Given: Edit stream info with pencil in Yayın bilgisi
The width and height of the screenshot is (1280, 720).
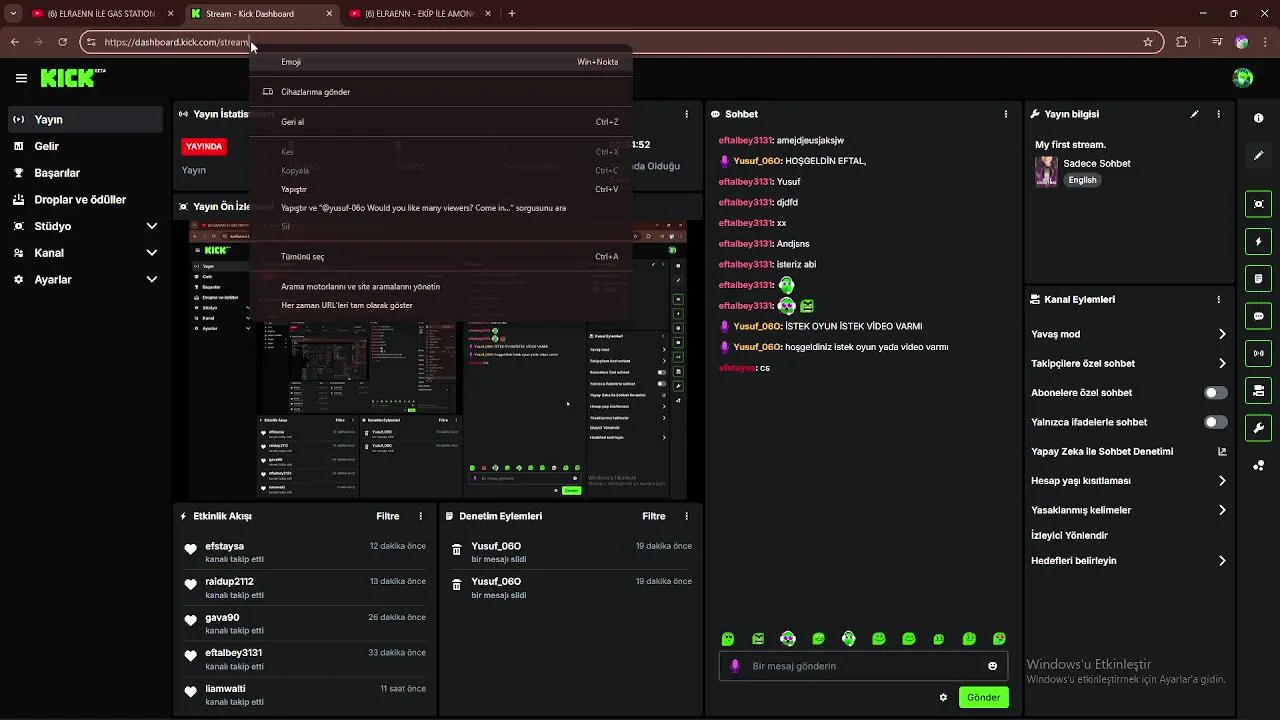Looking at the screenshot, I should tap(1194, 114).
